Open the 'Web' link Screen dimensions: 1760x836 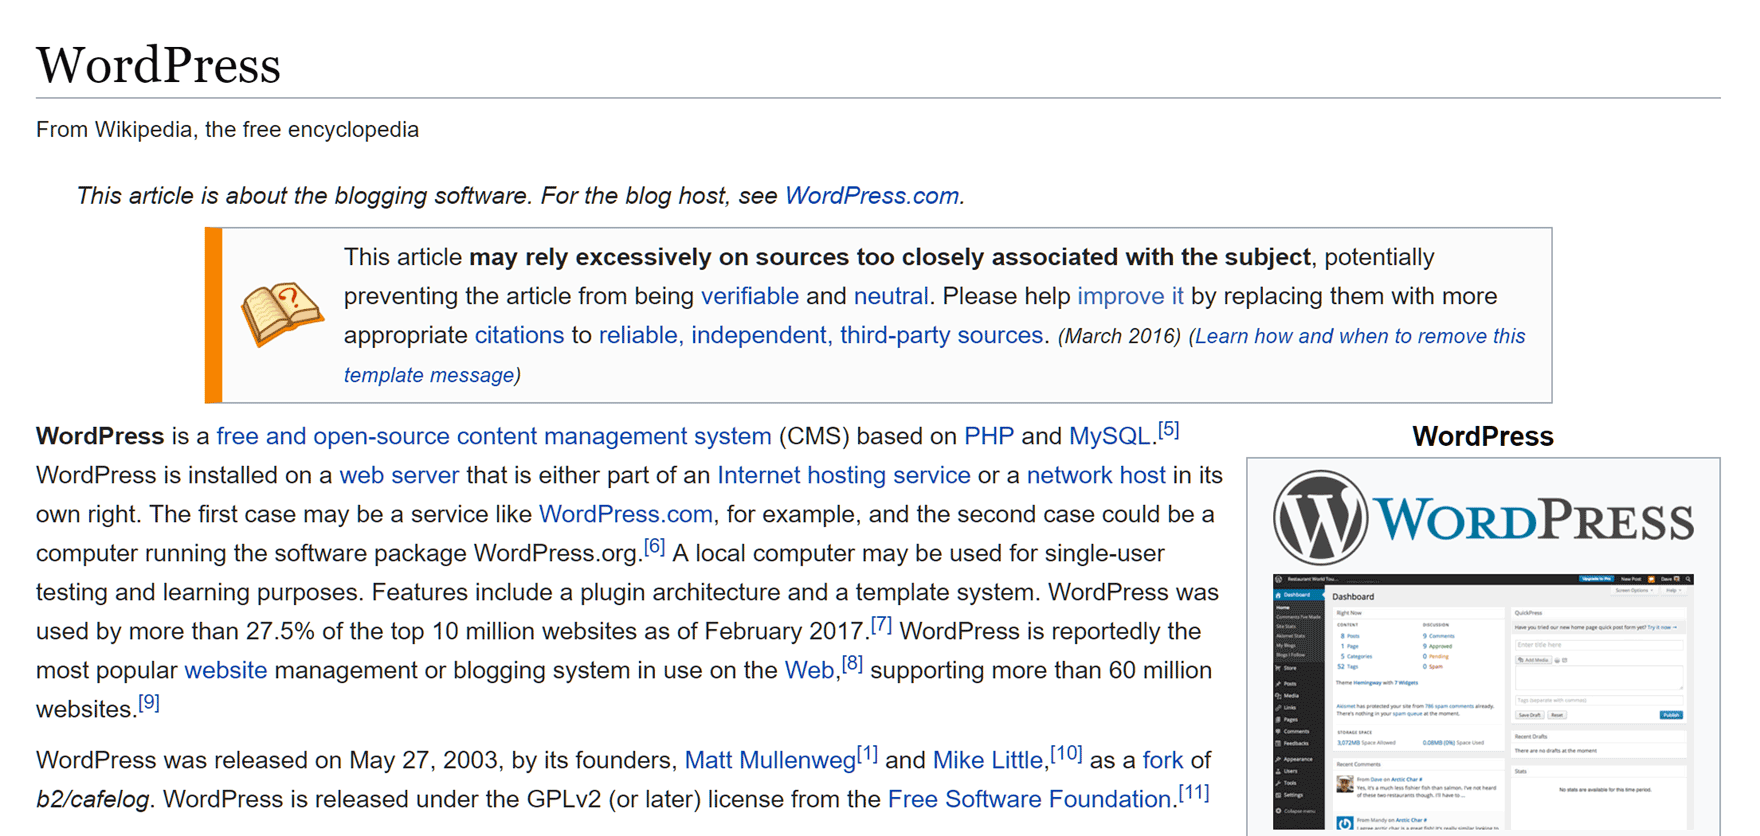(x=809, y=670)
